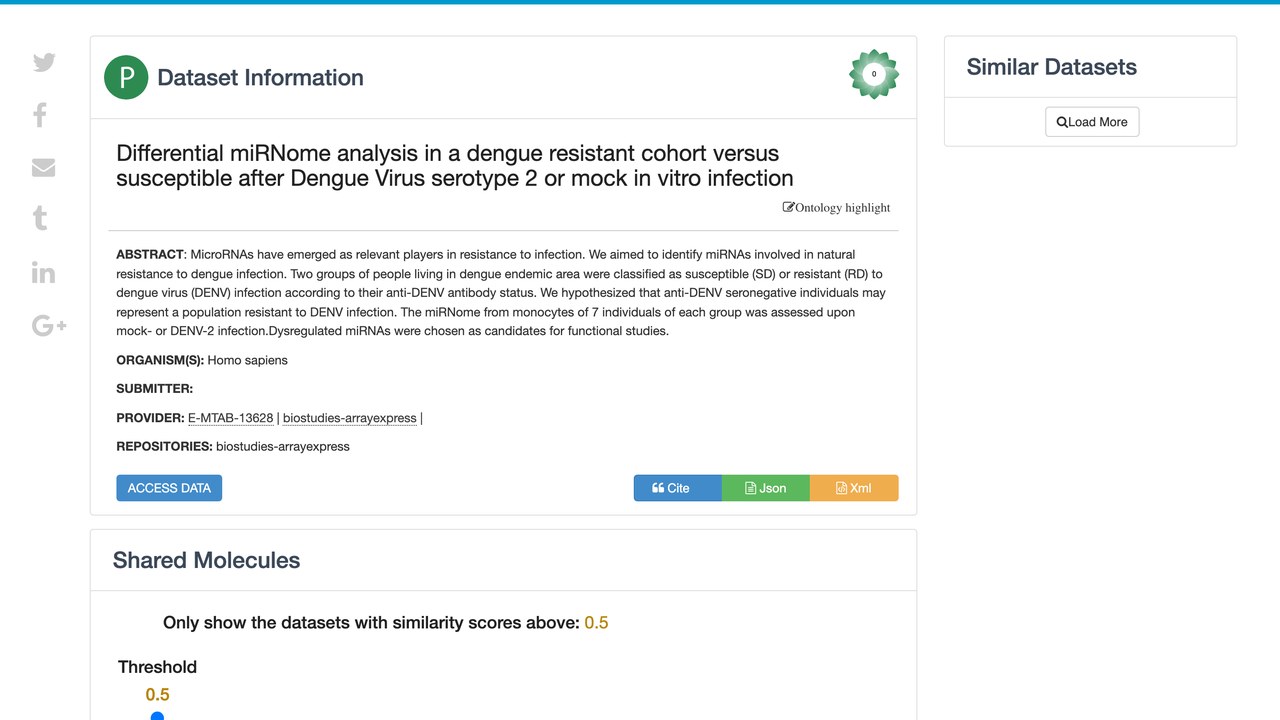Cite this dataset
Viewport: 1280px width, 720px height.
click(677, 488)
